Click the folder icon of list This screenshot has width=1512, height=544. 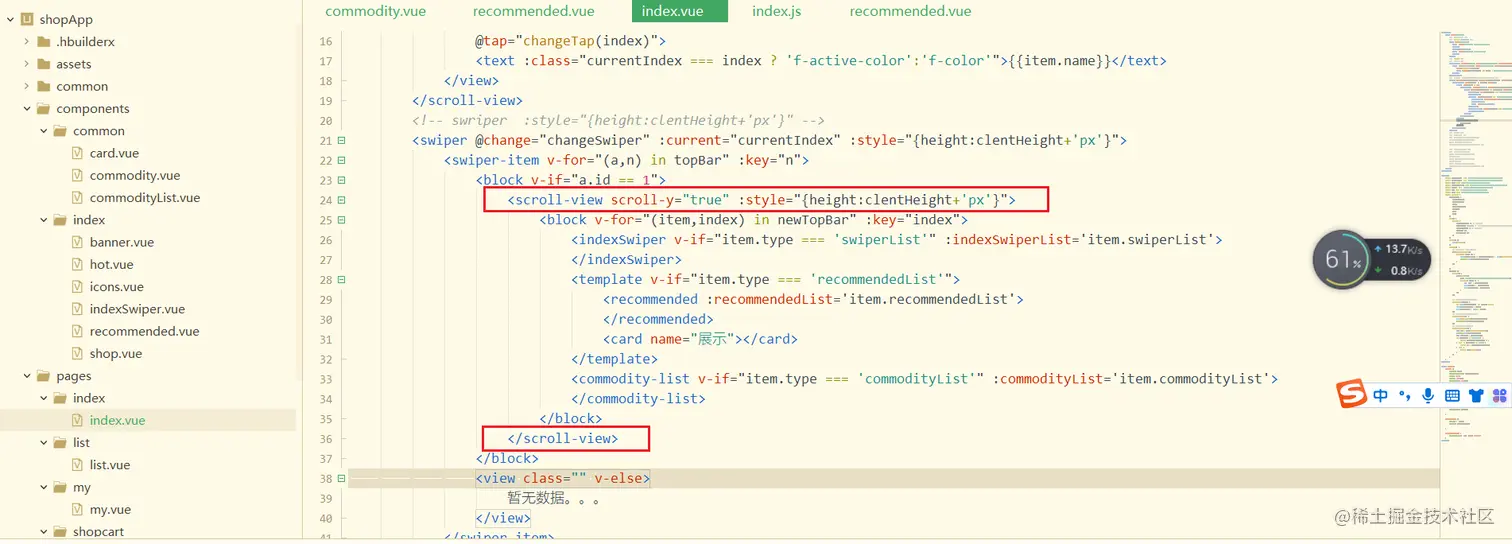pos(60,442)
